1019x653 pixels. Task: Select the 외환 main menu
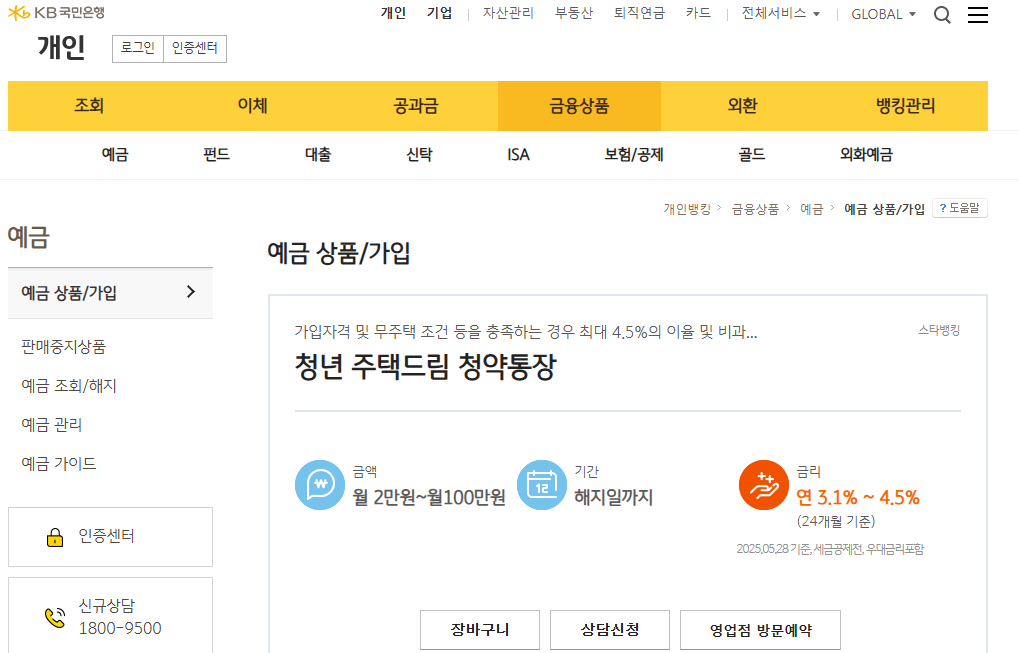[x=742, y=106]
